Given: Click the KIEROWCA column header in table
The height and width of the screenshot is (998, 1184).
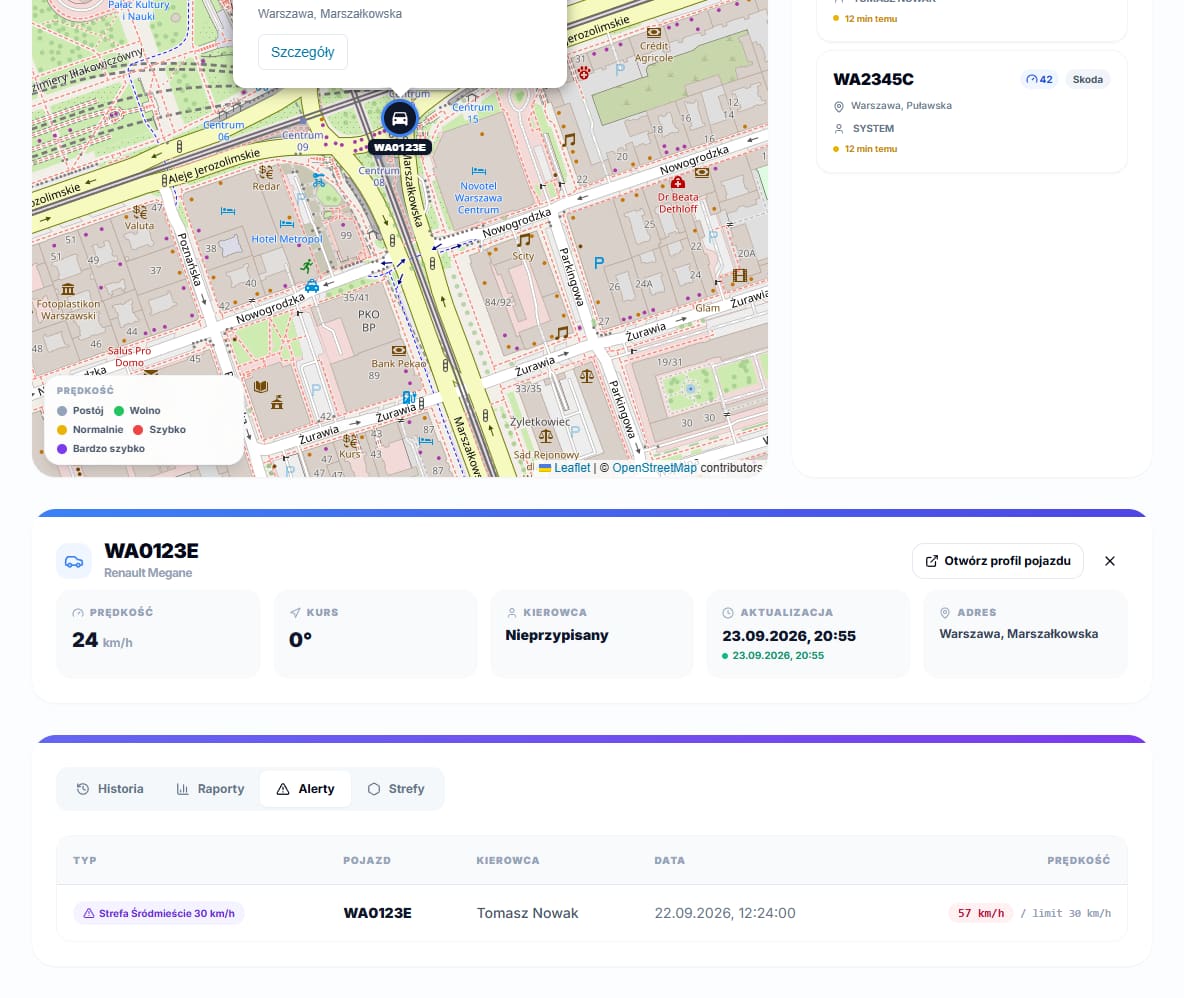Looking at the screenshot, I should (507, 861).
